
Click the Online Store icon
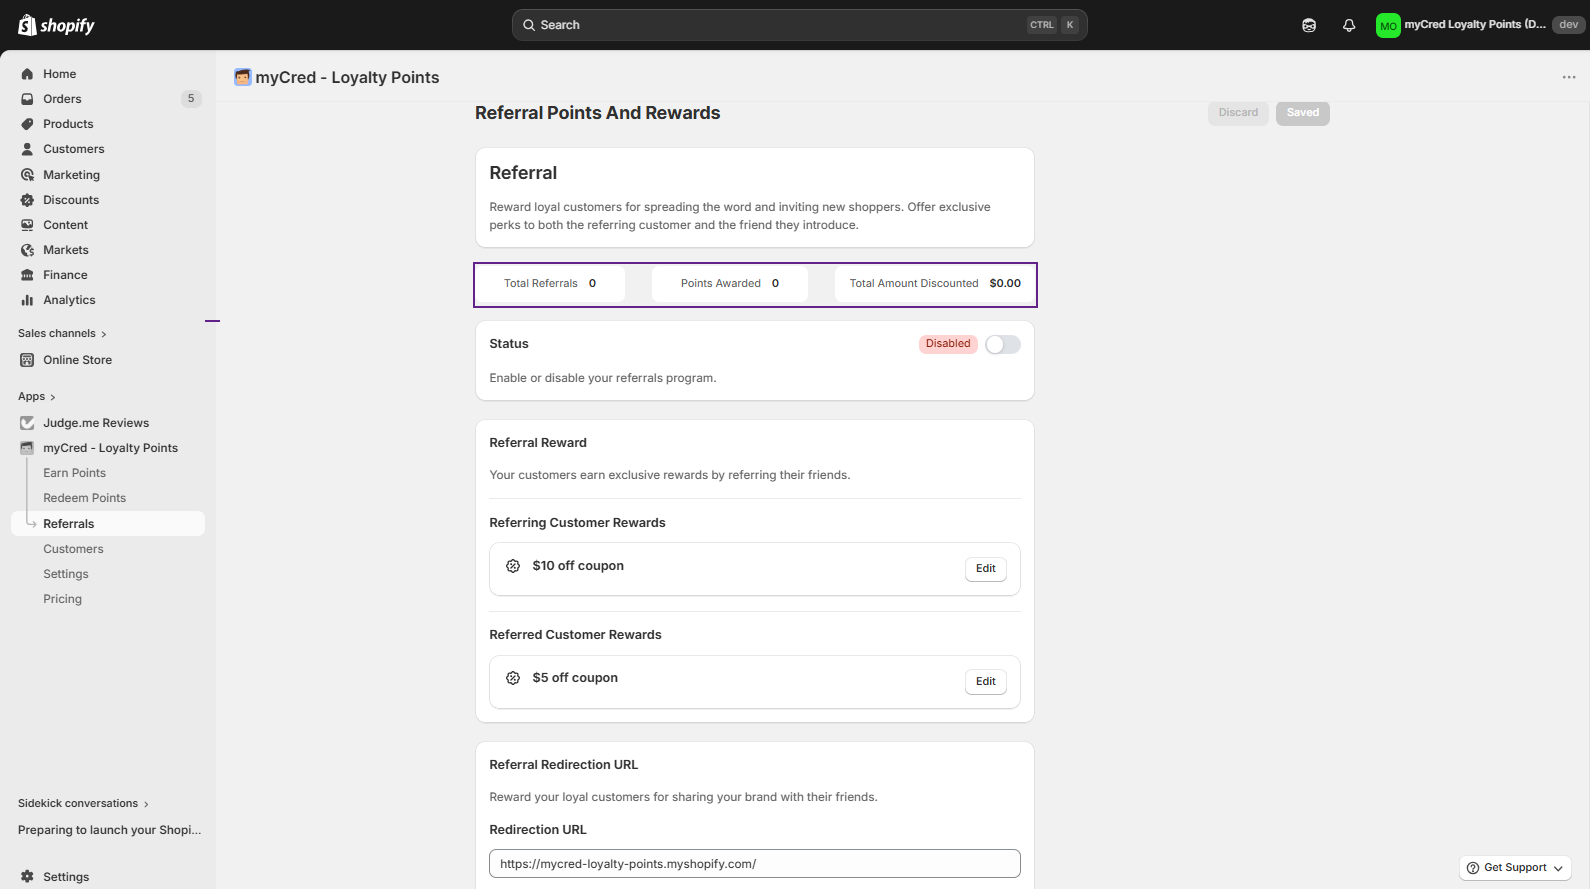[x=27, y=360]
